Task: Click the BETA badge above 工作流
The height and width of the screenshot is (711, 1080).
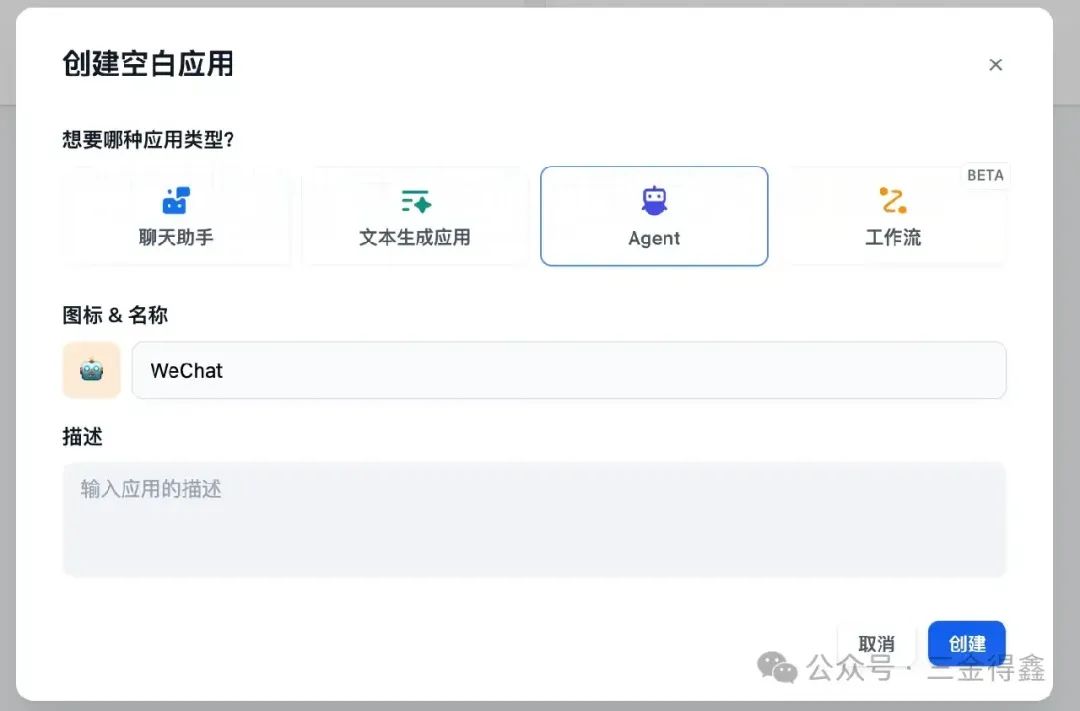Action: (986, 175)
